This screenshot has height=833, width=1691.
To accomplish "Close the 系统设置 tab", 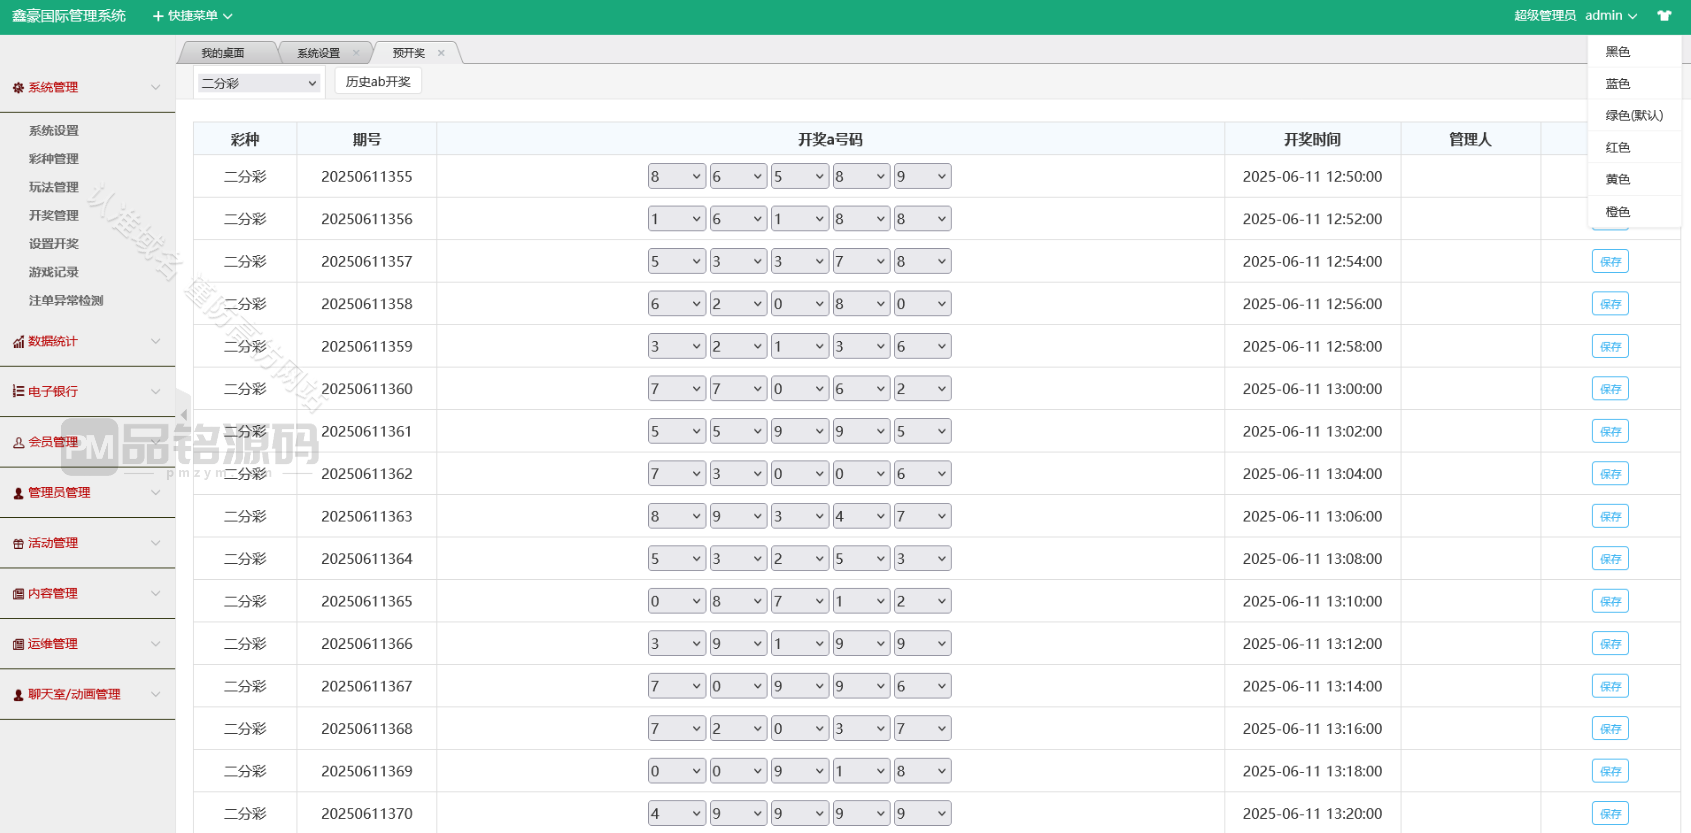I will pos(356,53).
